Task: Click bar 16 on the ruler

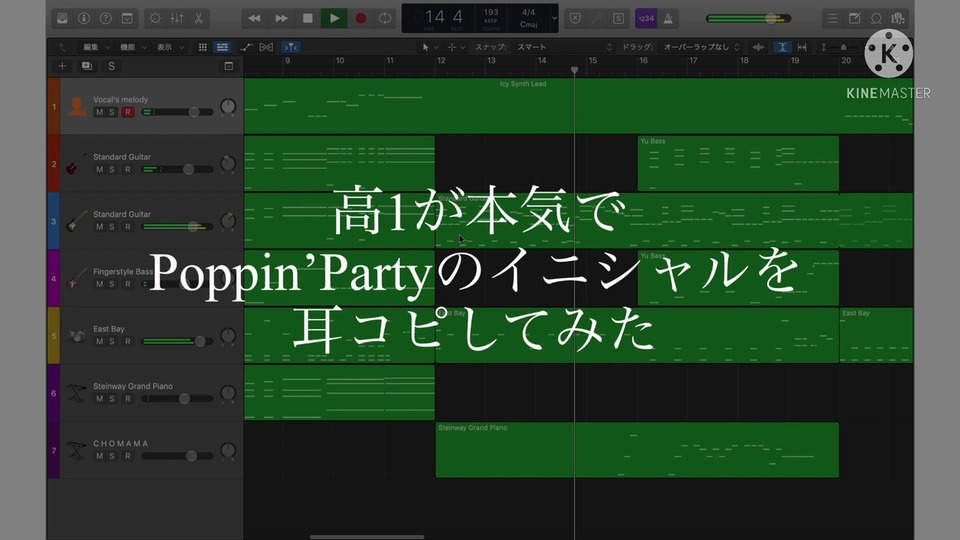Action: pos(643,61)
